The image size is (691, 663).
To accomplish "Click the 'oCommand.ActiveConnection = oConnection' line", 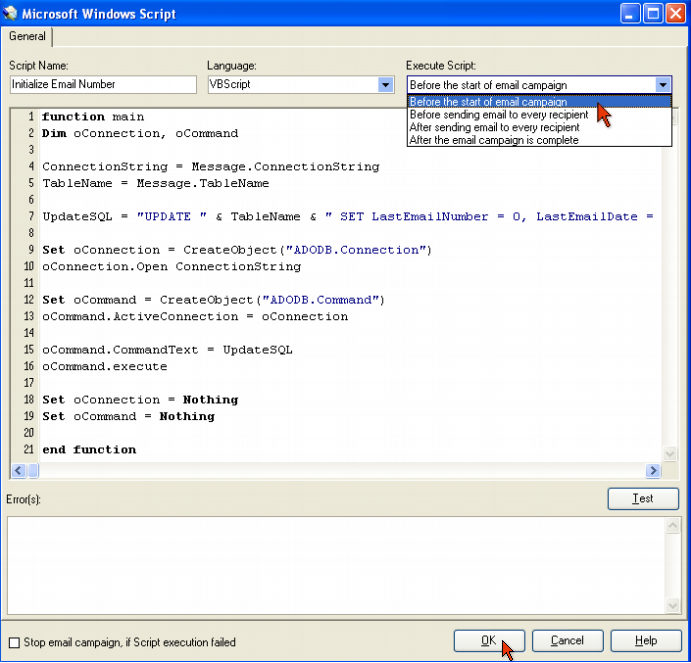I will pos(195,317).
